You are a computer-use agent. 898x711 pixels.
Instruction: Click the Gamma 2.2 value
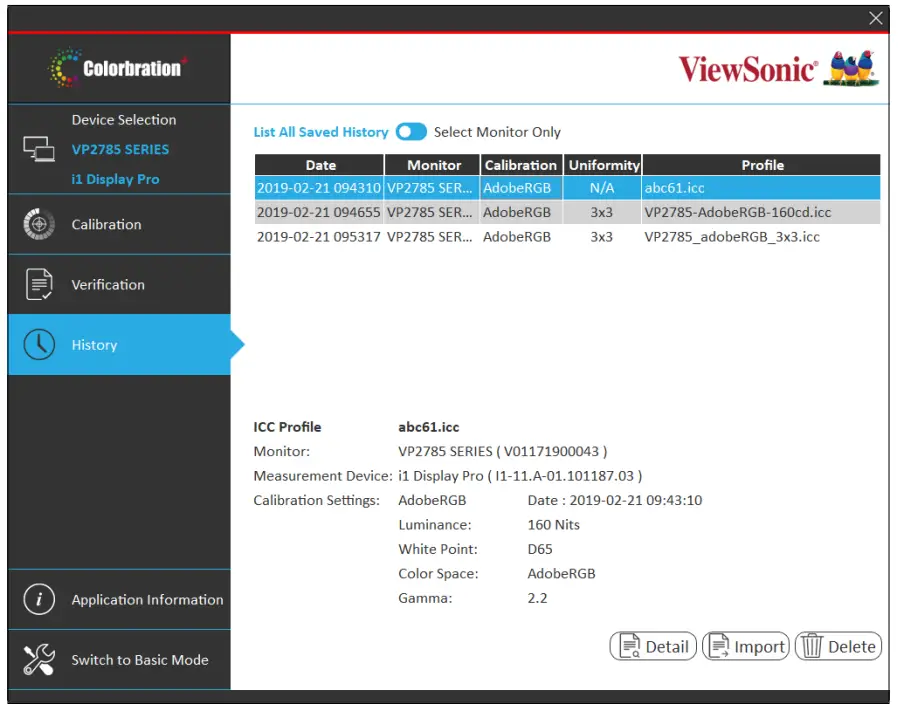click(x=537, y=598)
